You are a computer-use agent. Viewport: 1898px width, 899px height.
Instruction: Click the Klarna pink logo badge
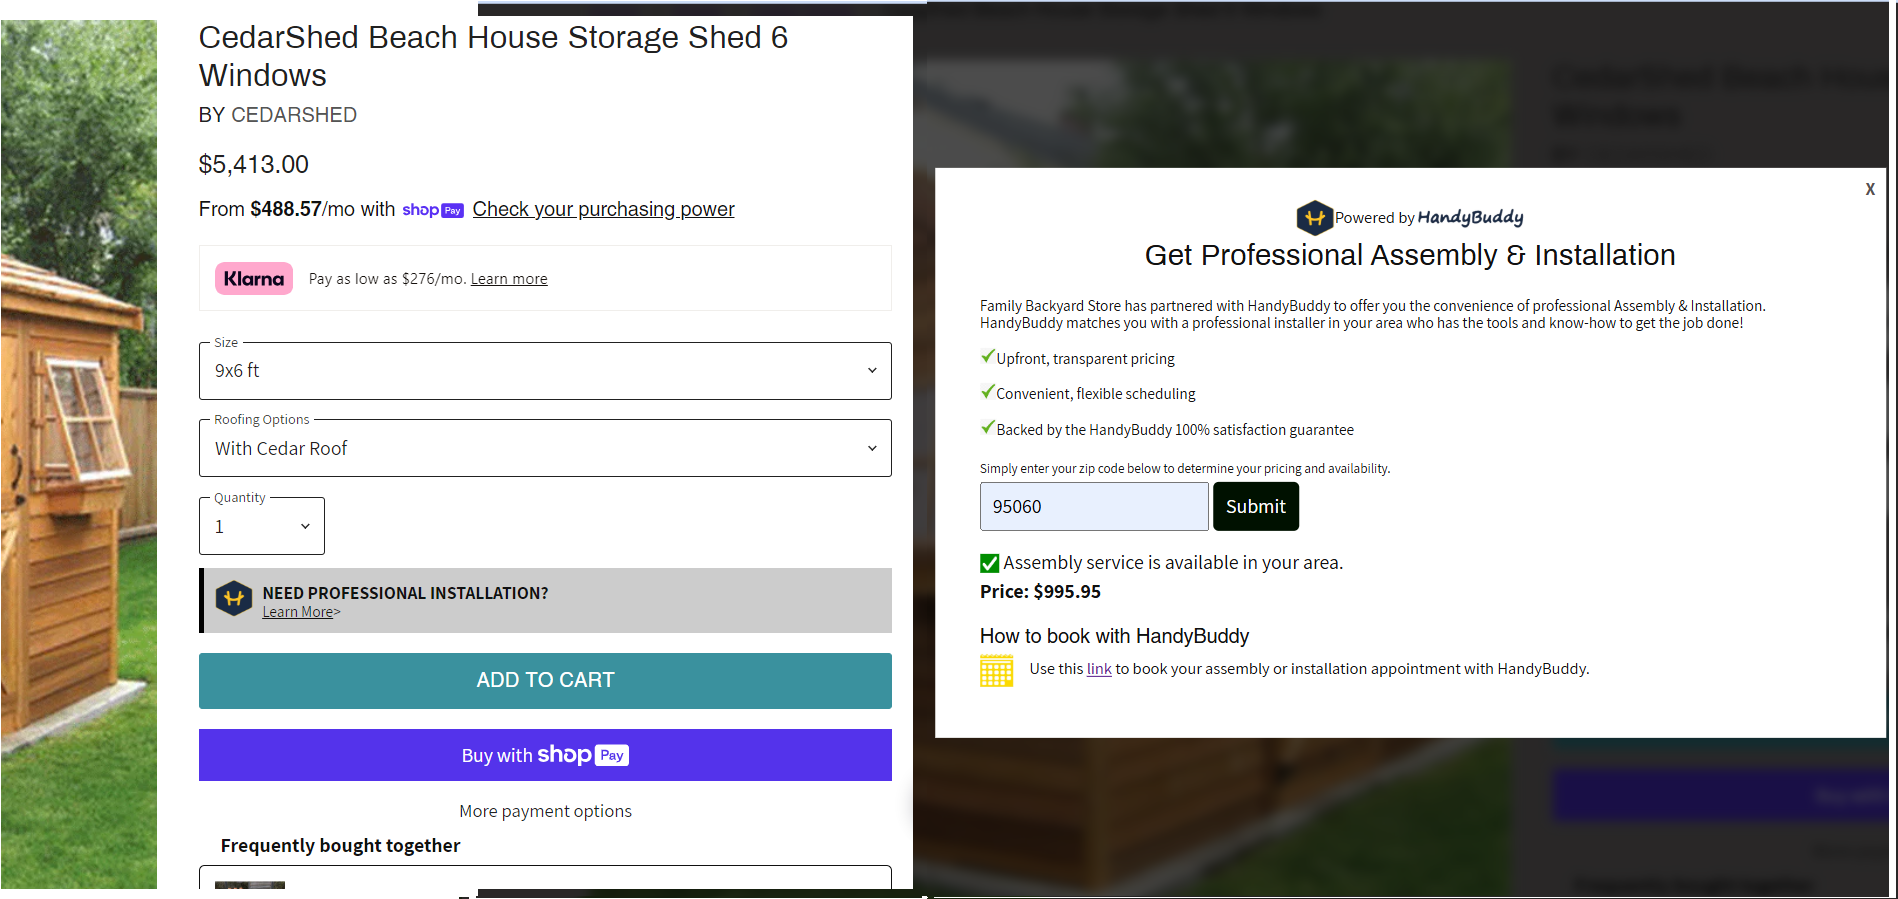click(254, 279)
